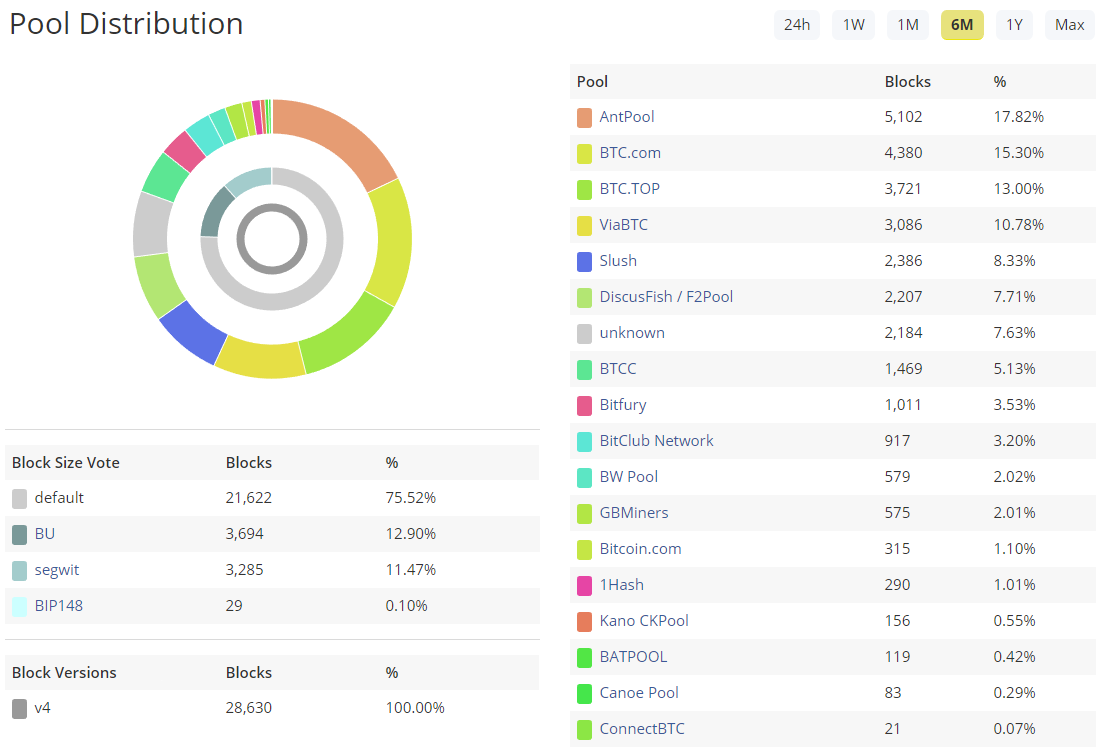The width and height of the screenshot is (1096, 750).
Task: Click the BIP148 vote link
Action: click(x=59, y=606)
